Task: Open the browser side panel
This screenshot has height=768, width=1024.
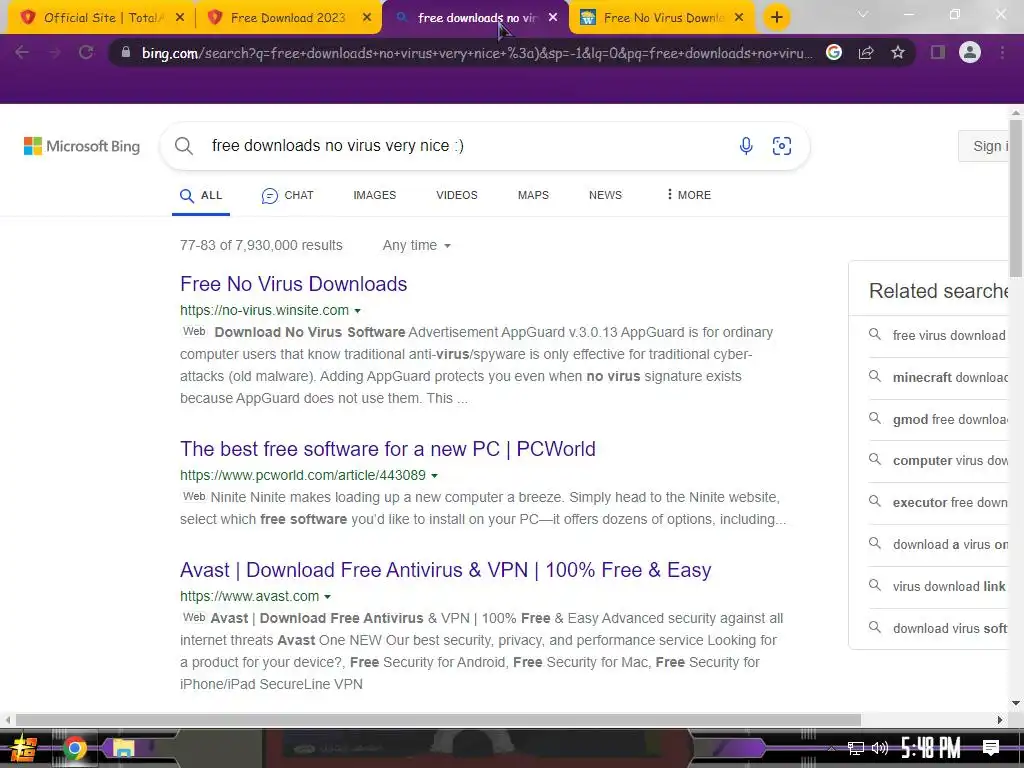Action: (x=938, y=52)
